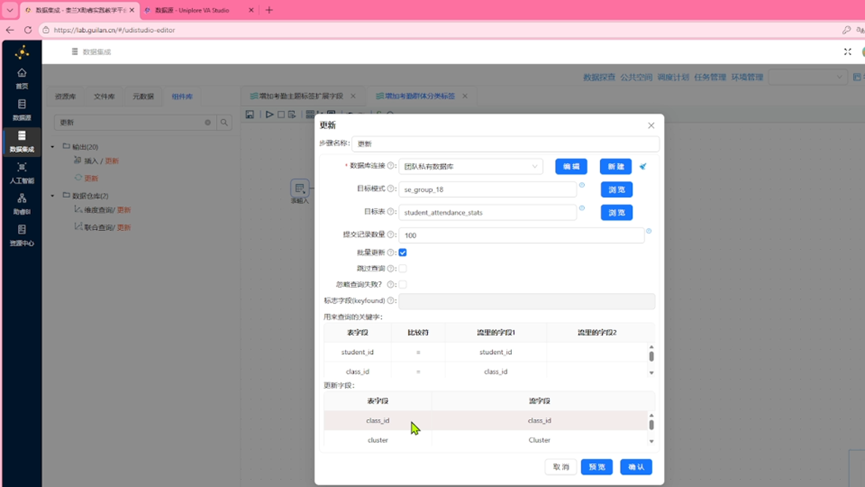Open 首页 home icon in left sidebar

(x=22, y=78)
